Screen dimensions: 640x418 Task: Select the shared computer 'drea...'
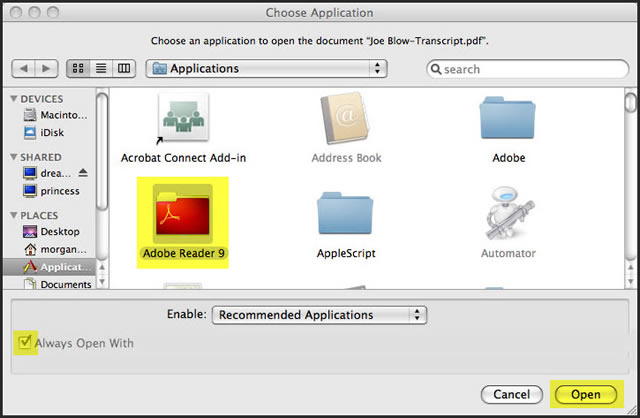pyautogui.click(x=47, y=173)
